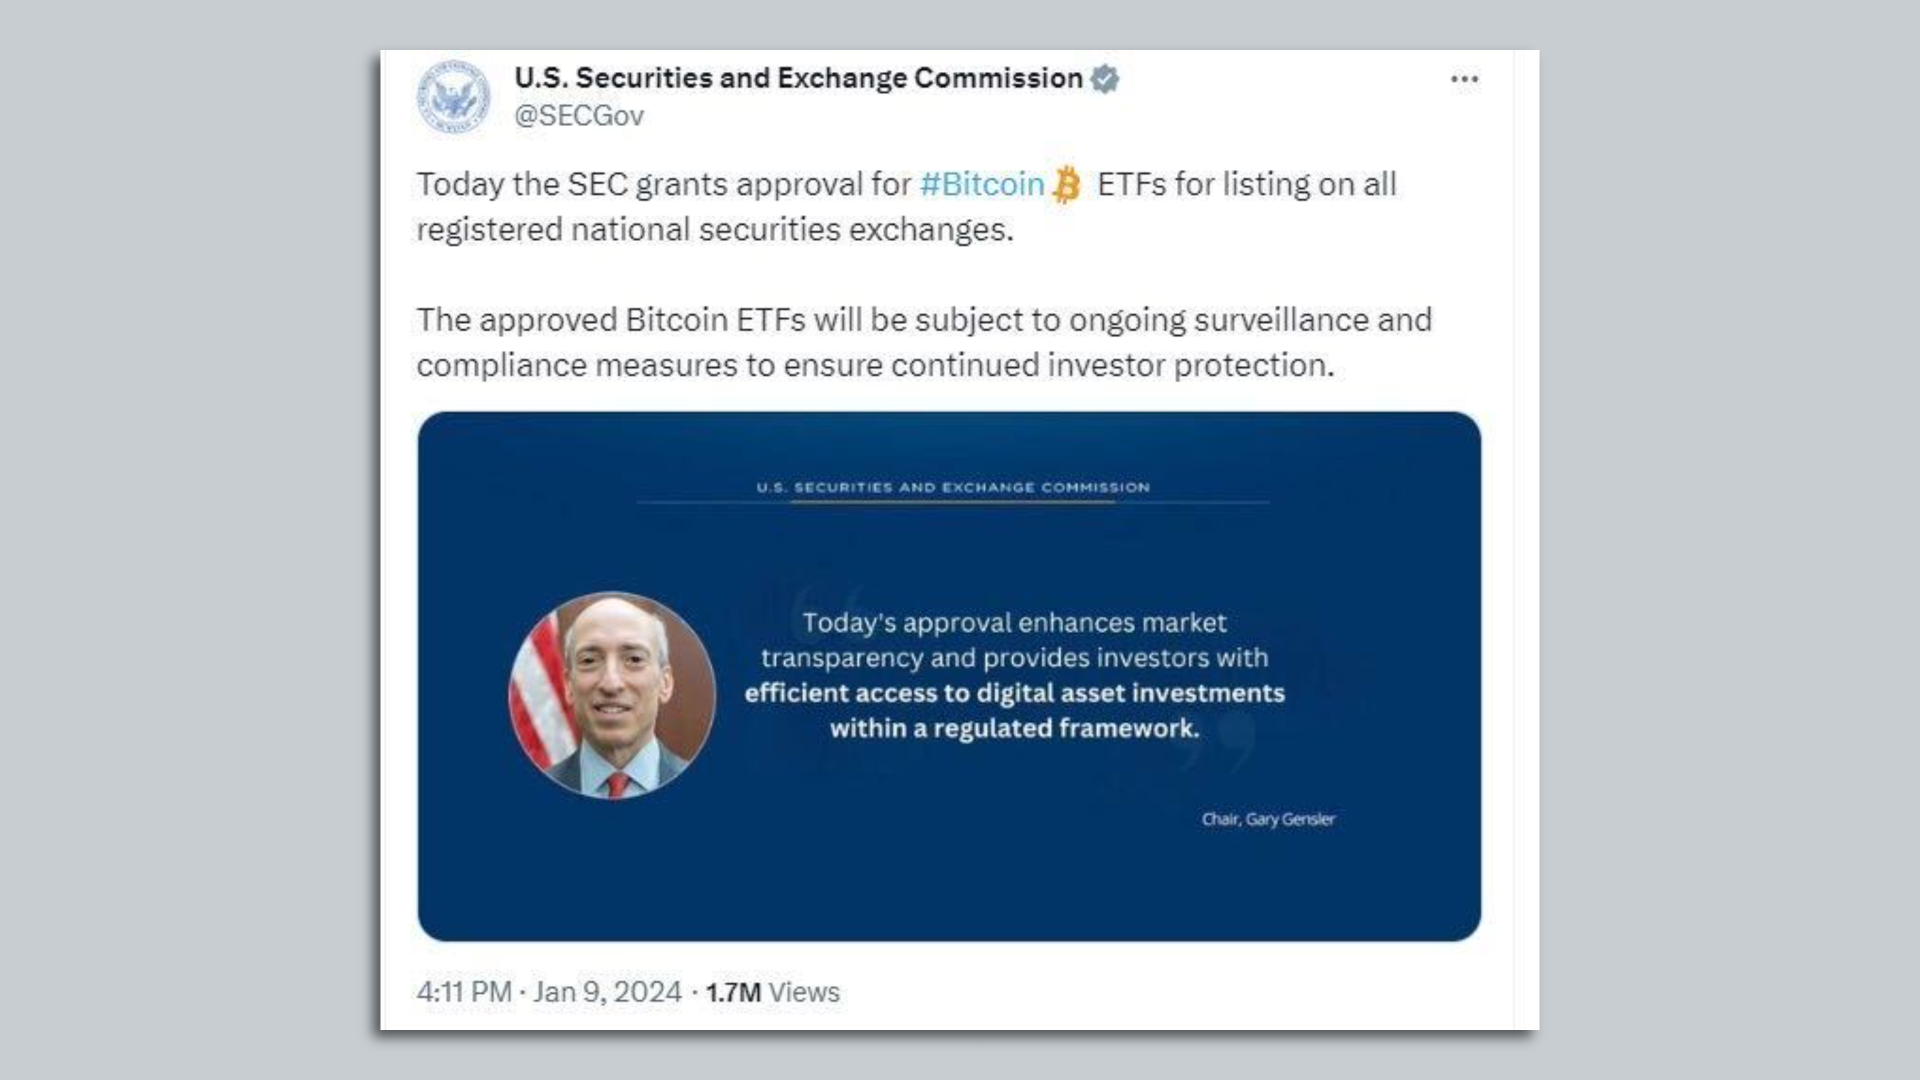The width and height of the screenshot is (1920, 1080).
Task: Click the circular portrait photo in the image
Action: pyautogui.click(x=612, y=696)
